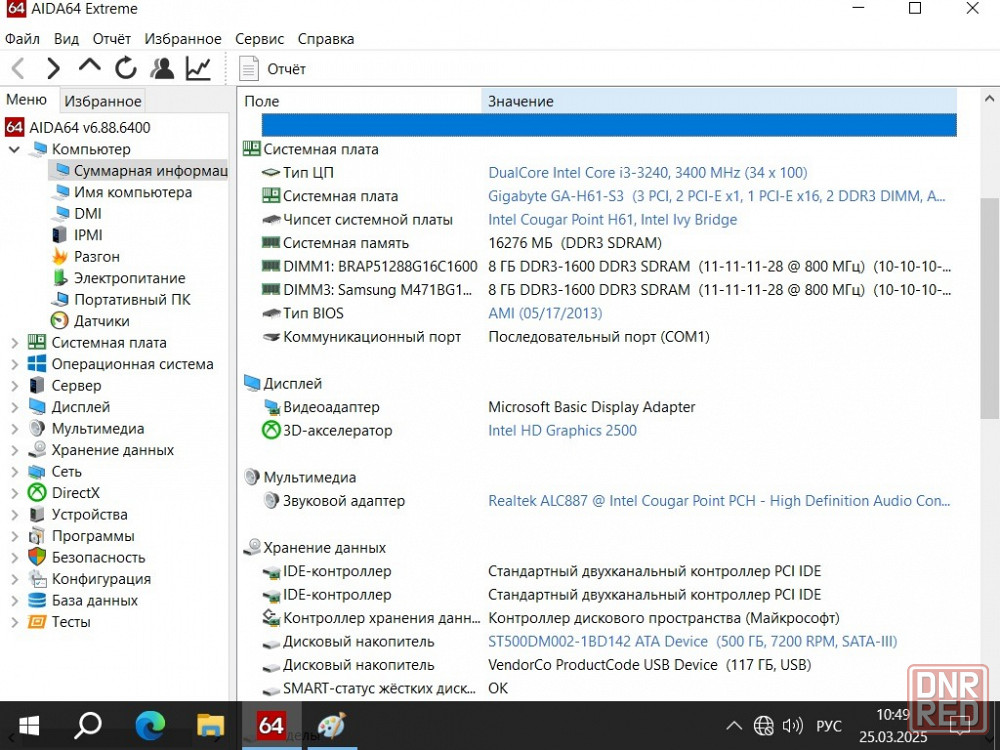Select Суммарная информация in the tree
Viewport: 1000px width, 750px height.
pyautogui.click(x=138, y=170)
